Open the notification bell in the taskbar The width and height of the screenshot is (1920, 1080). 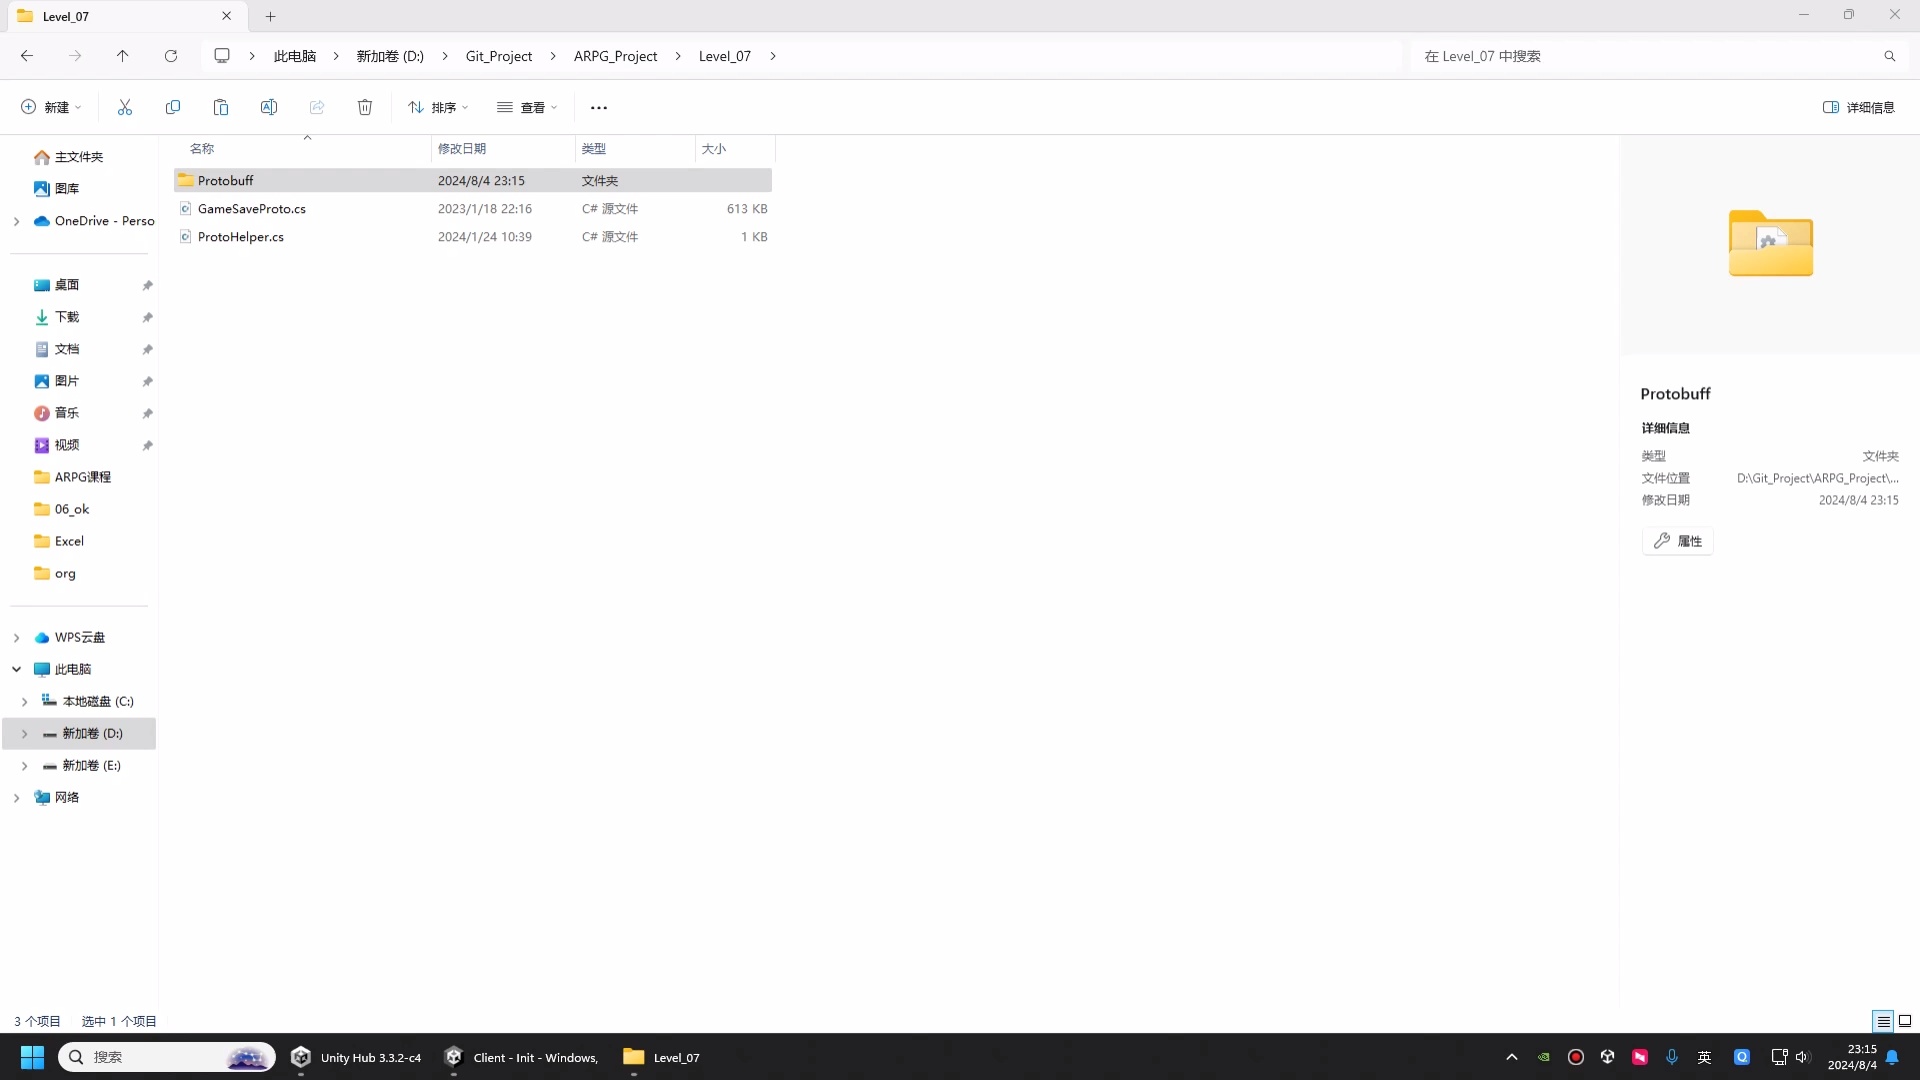(x=1893, y=1057)
